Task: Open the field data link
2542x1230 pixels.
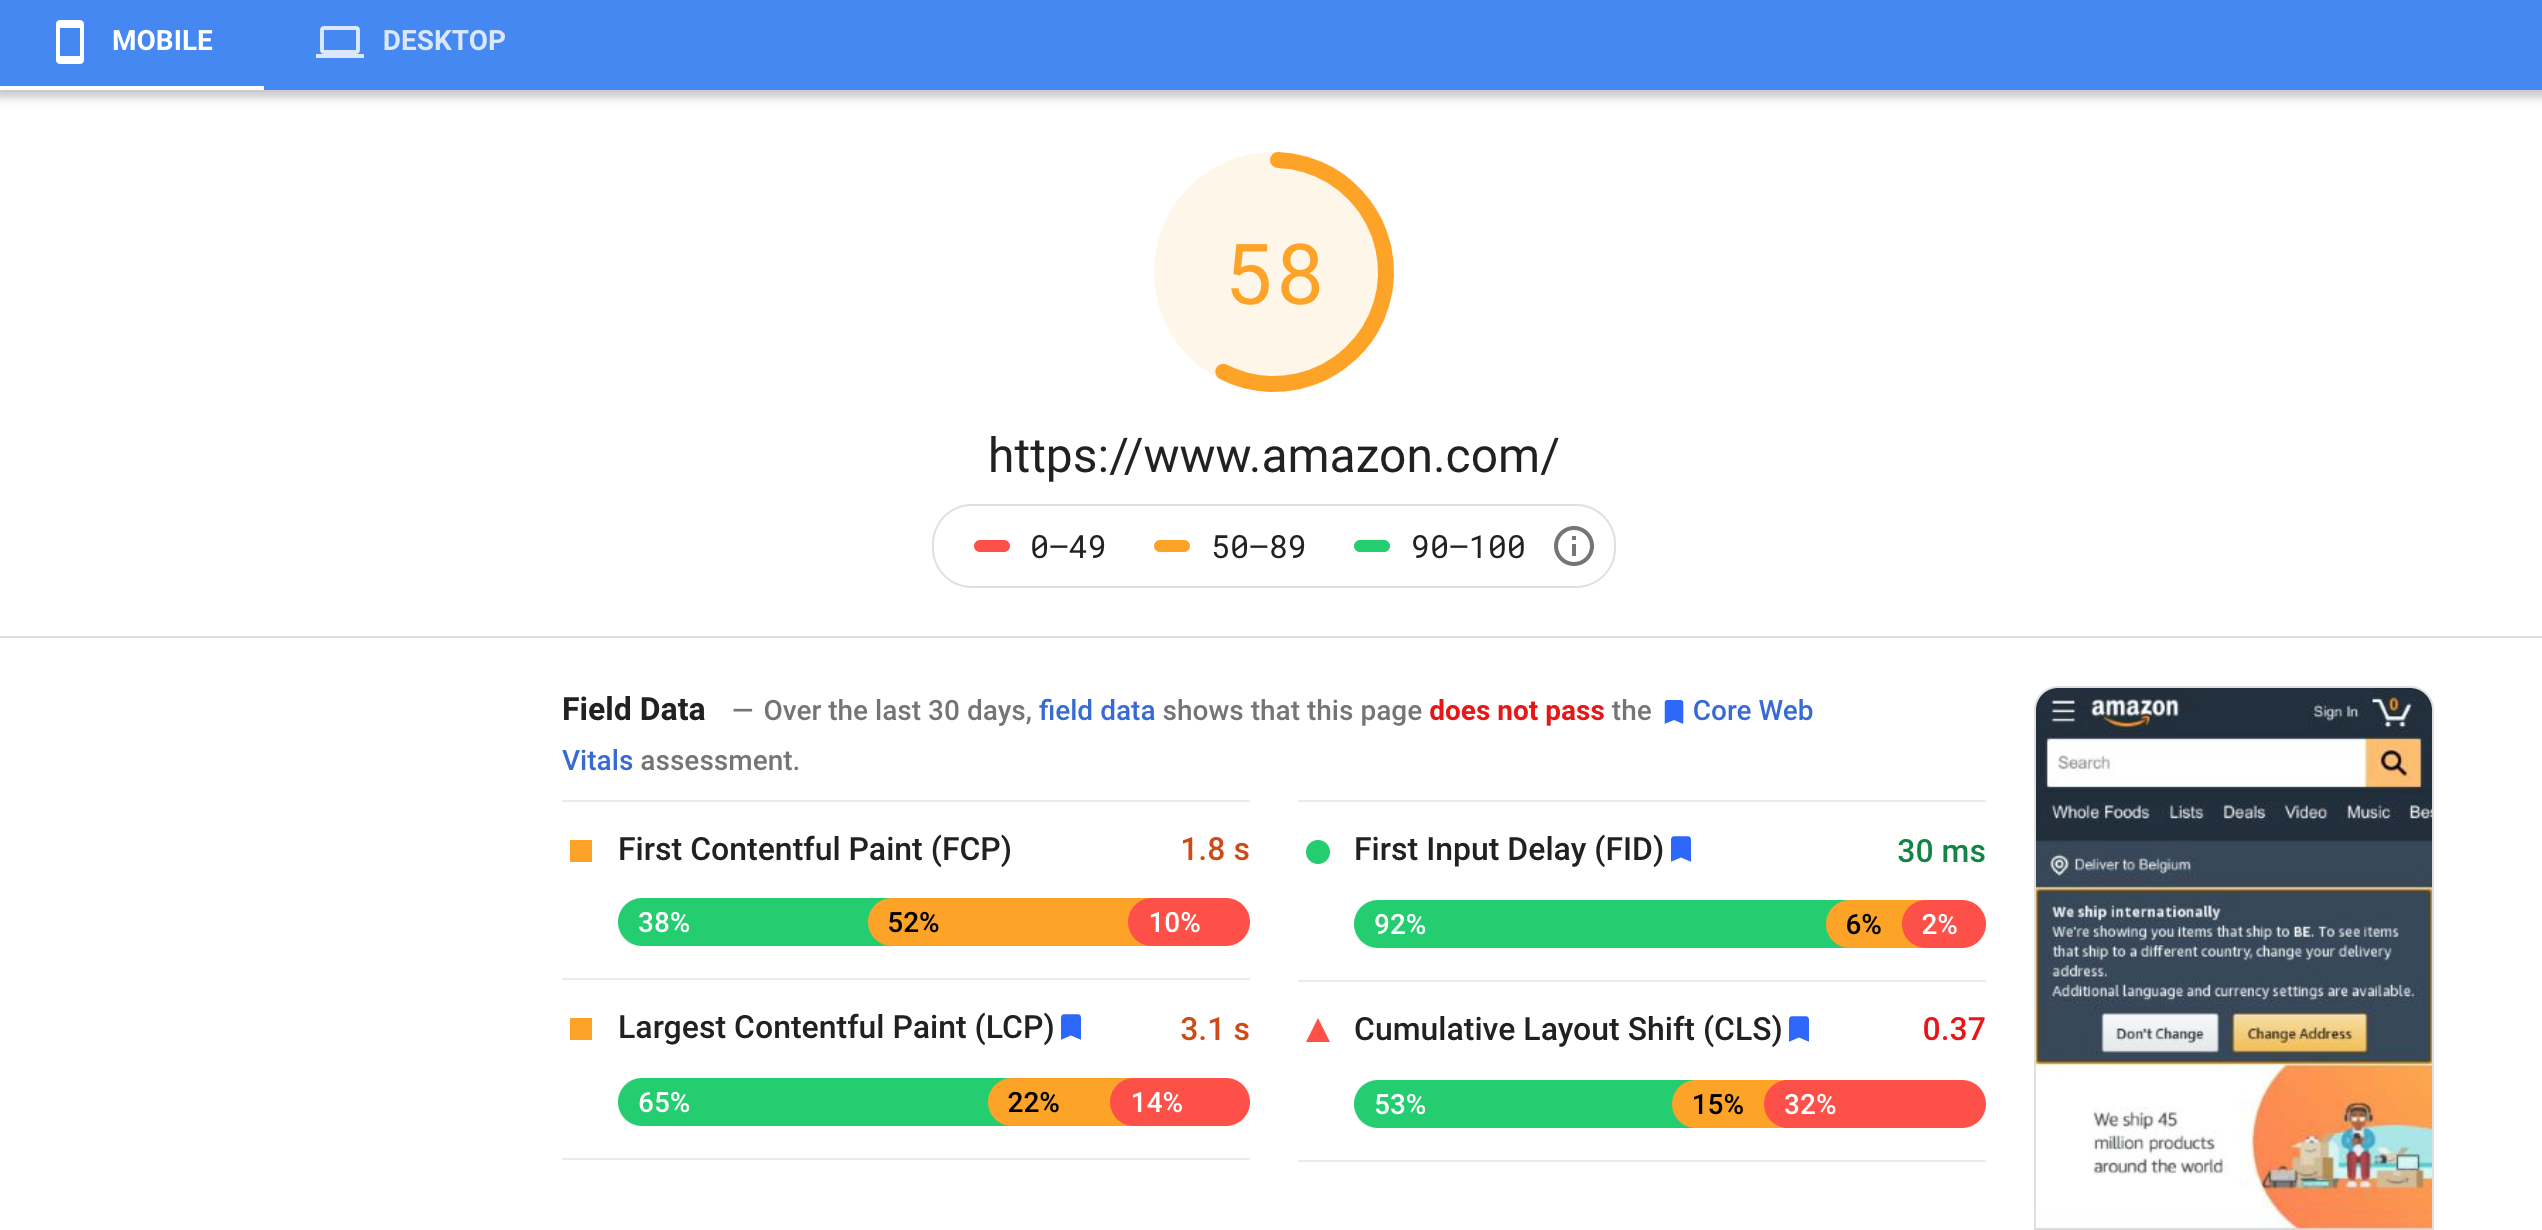Action: pyautogui.click(x=1096, y=710)
